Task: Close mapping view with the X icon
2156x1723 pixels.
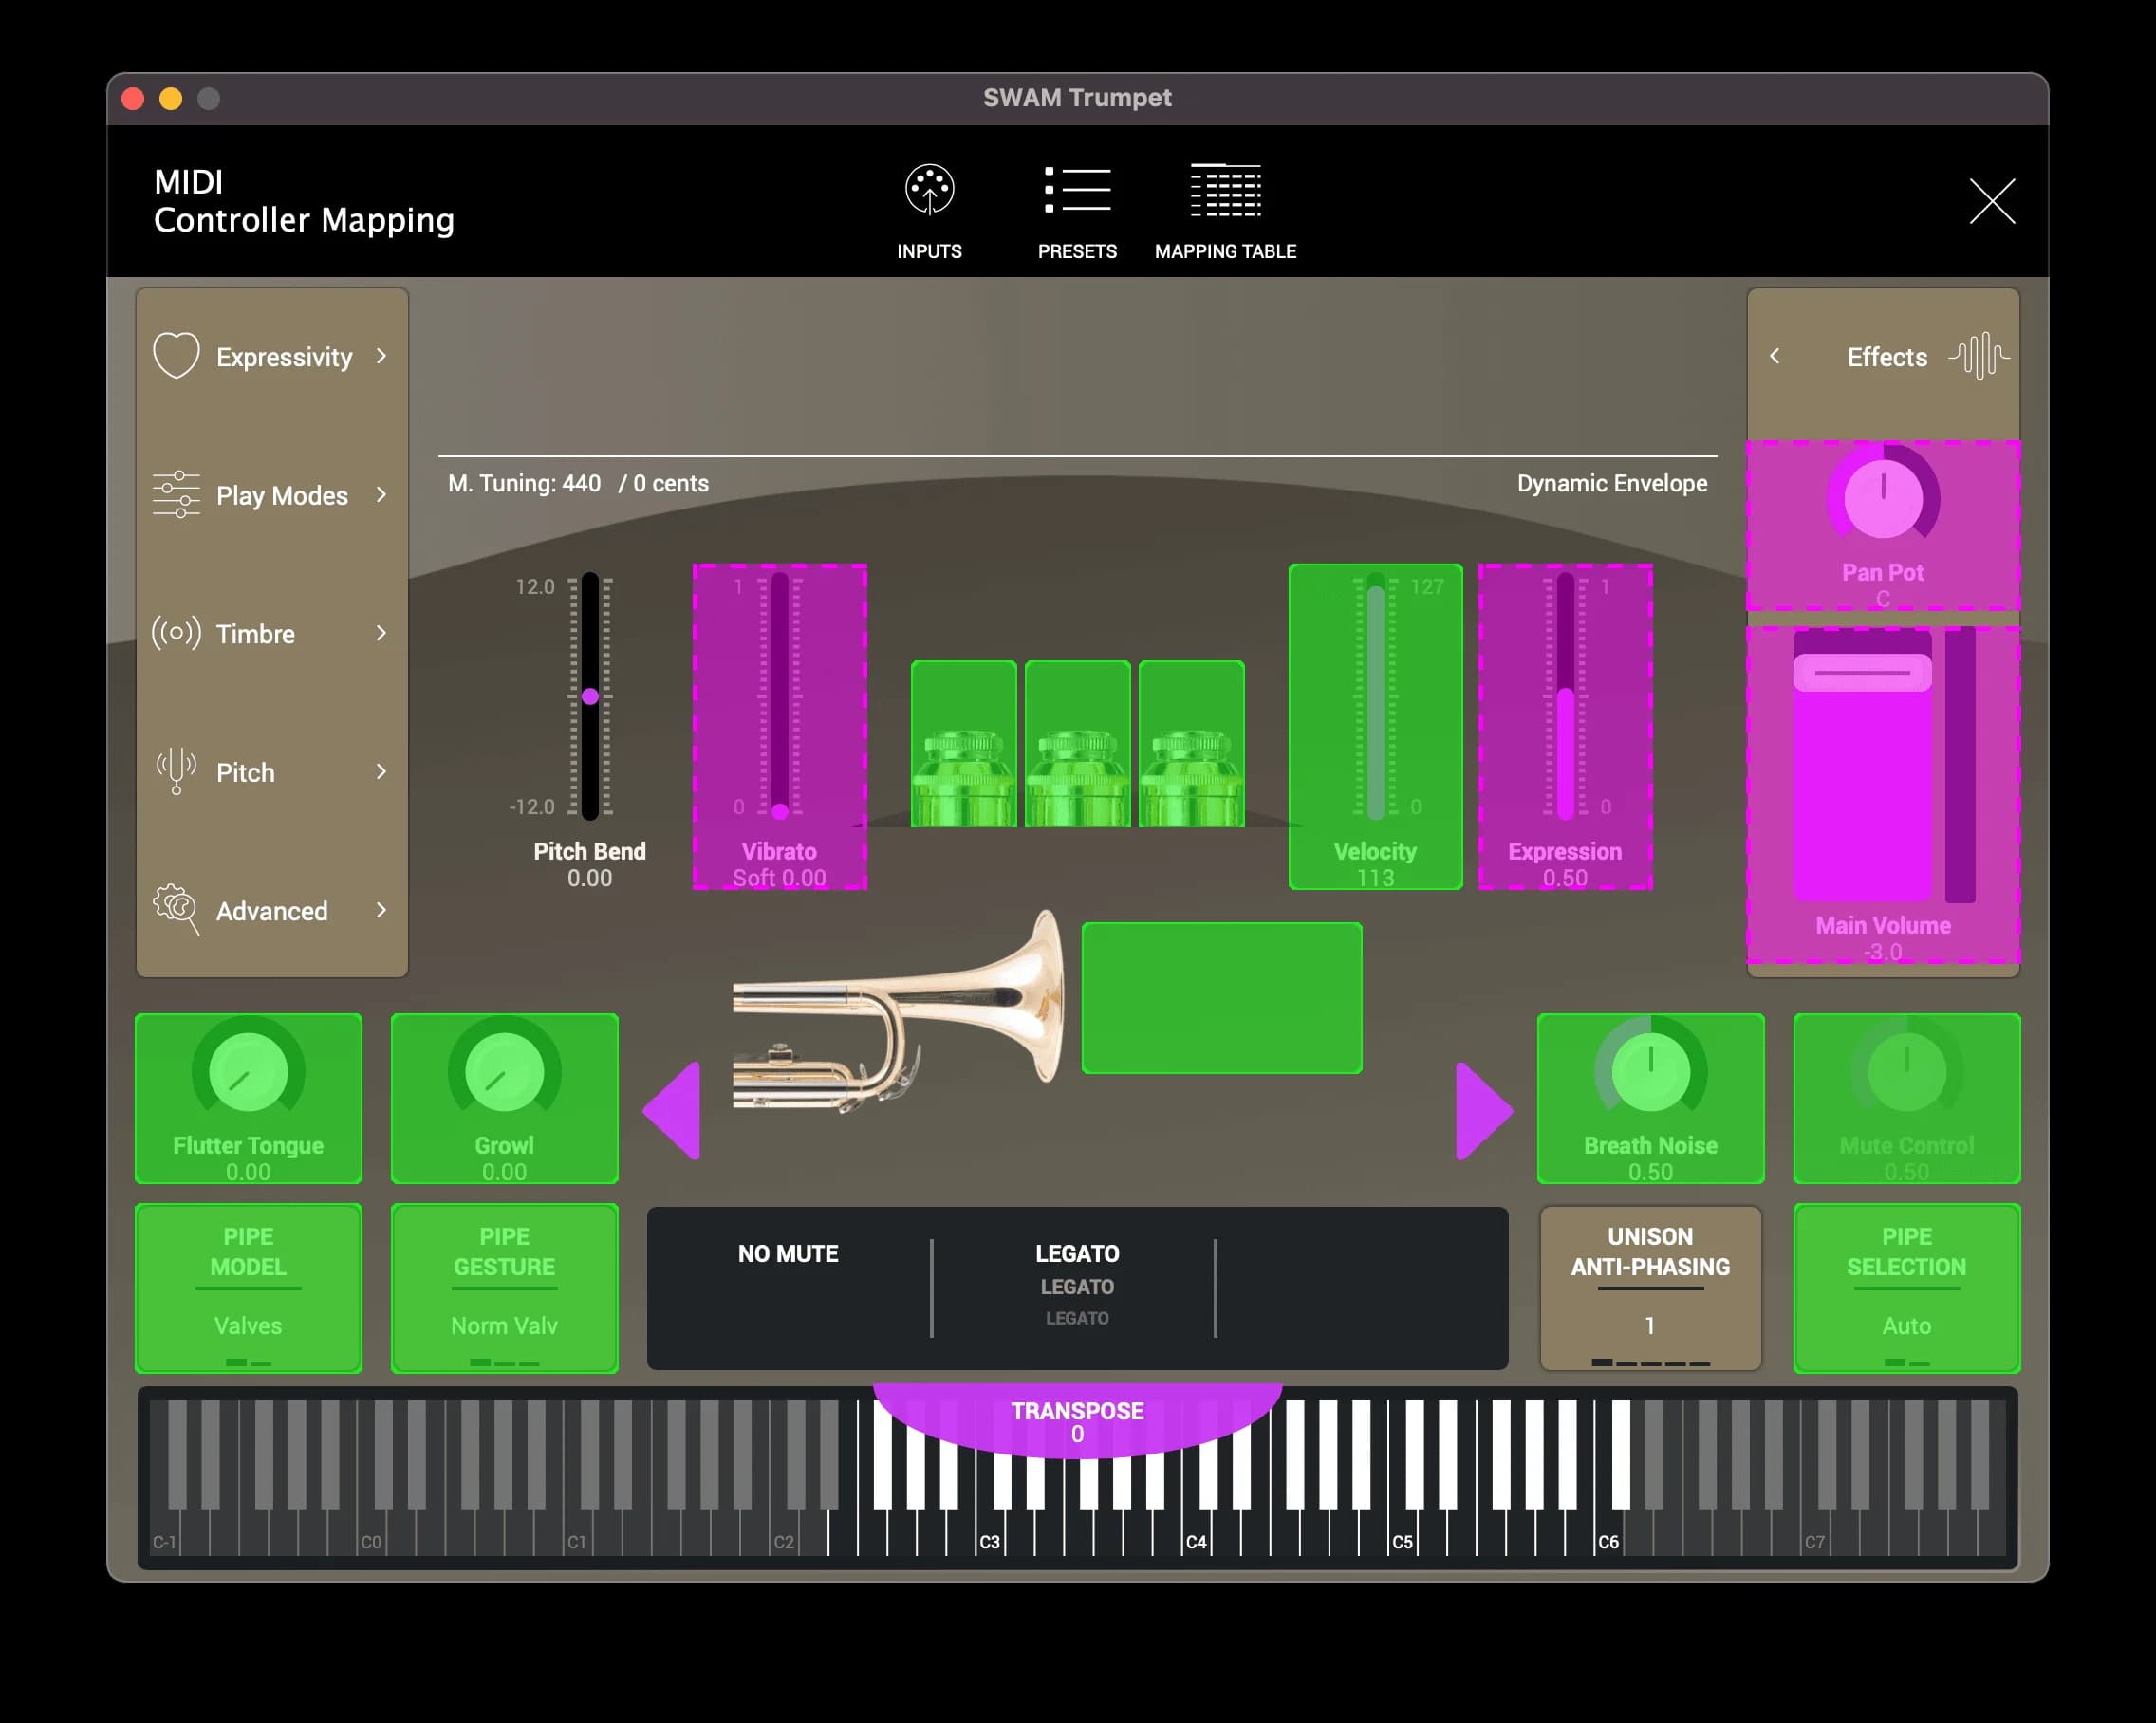Action: click(1991, 201)
